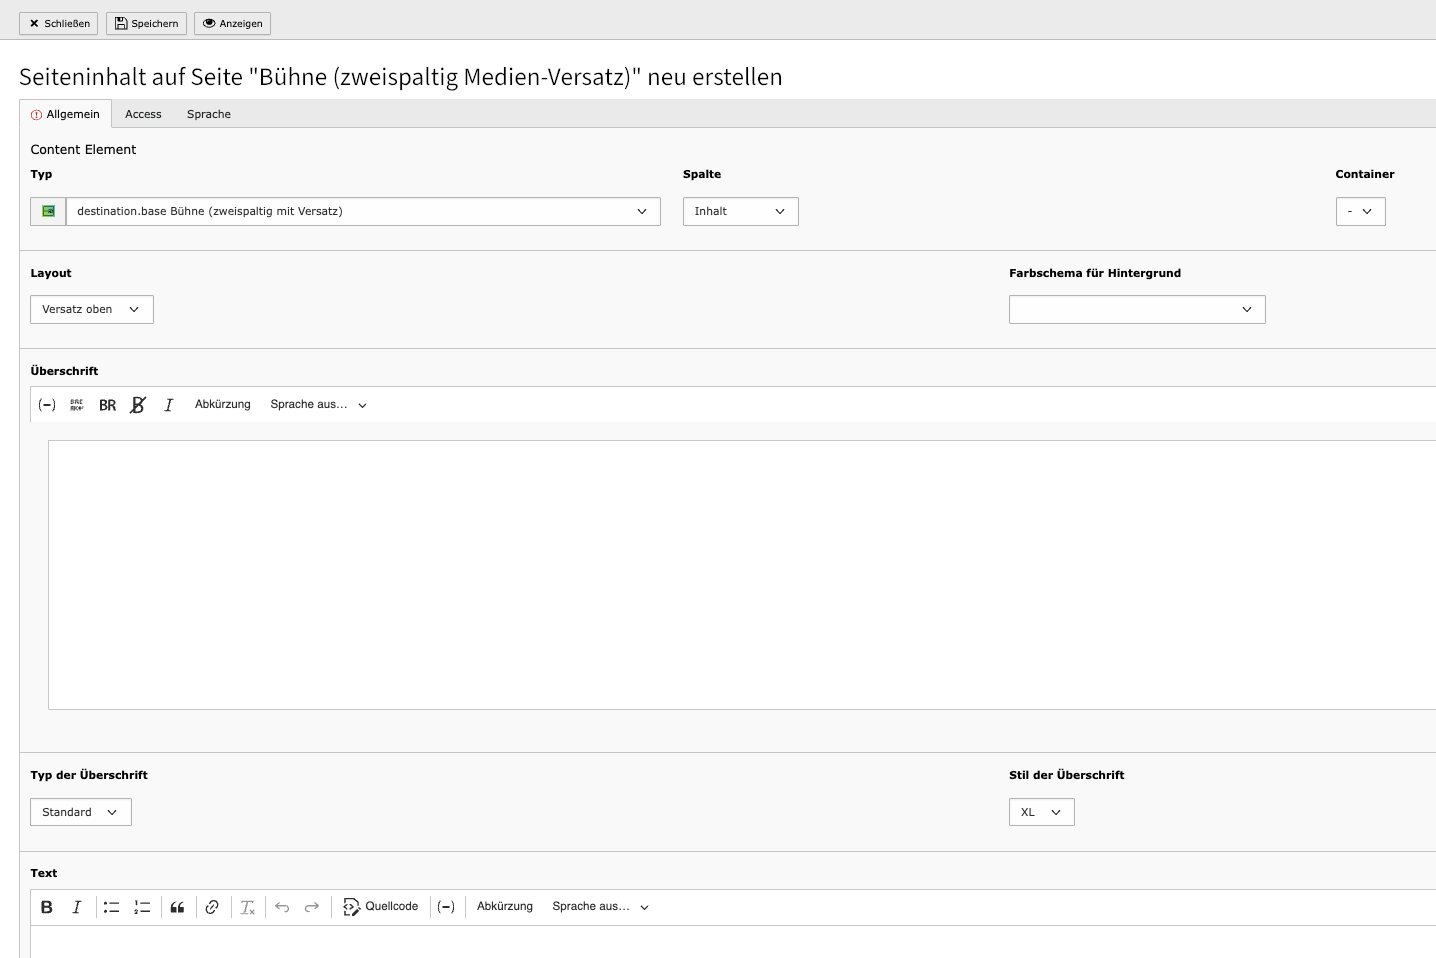This screenshot has width=1436, height=958.
Task: Toggle bold in the Text editor toolbar
Action: (47, 907)
